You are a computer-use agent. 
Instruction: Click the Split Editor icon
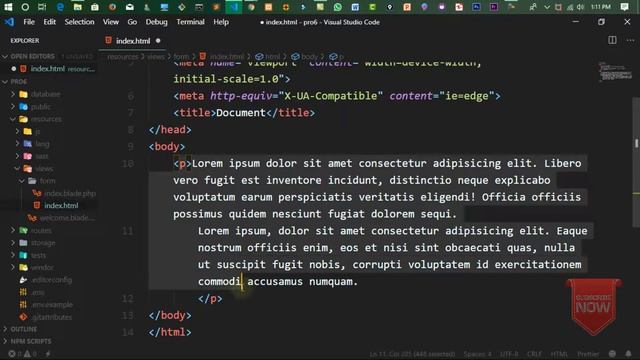[x=612, y=40]
